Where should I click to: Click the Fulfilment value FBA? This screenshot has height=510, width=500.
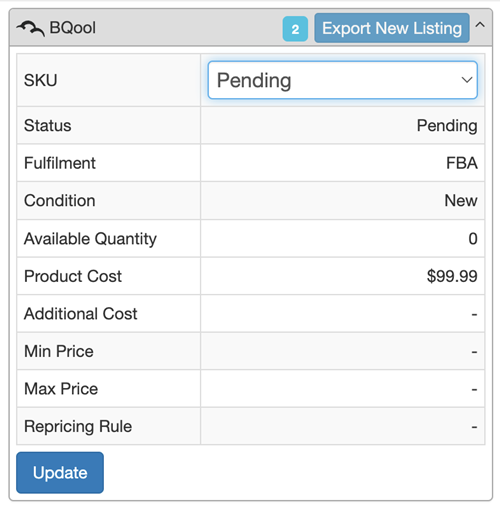[462, 163]
